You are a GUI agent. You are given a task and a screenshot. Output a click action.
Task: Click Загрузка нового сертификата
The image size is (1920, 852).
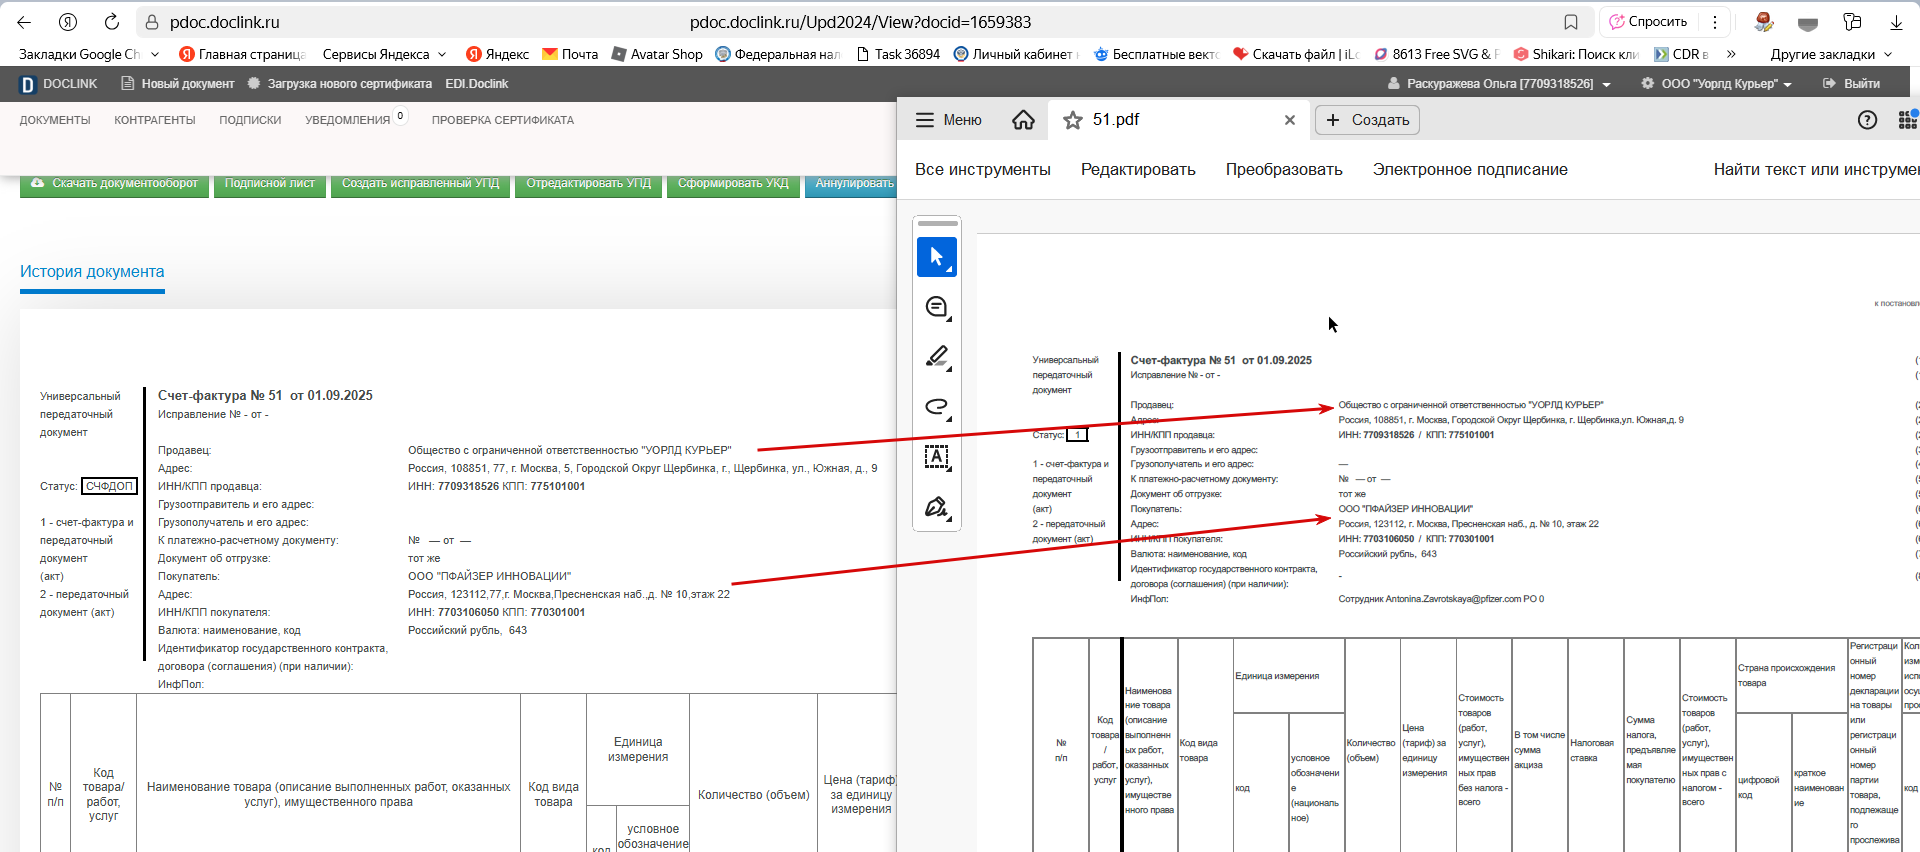point(339,84)
